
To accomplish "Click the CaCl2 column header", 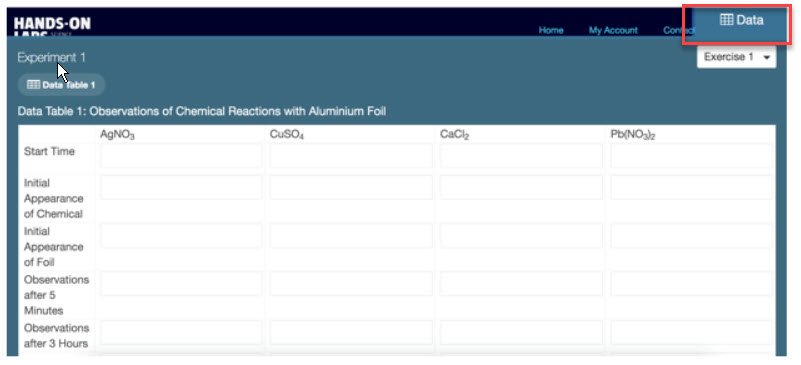I will (x=455, y=135).
